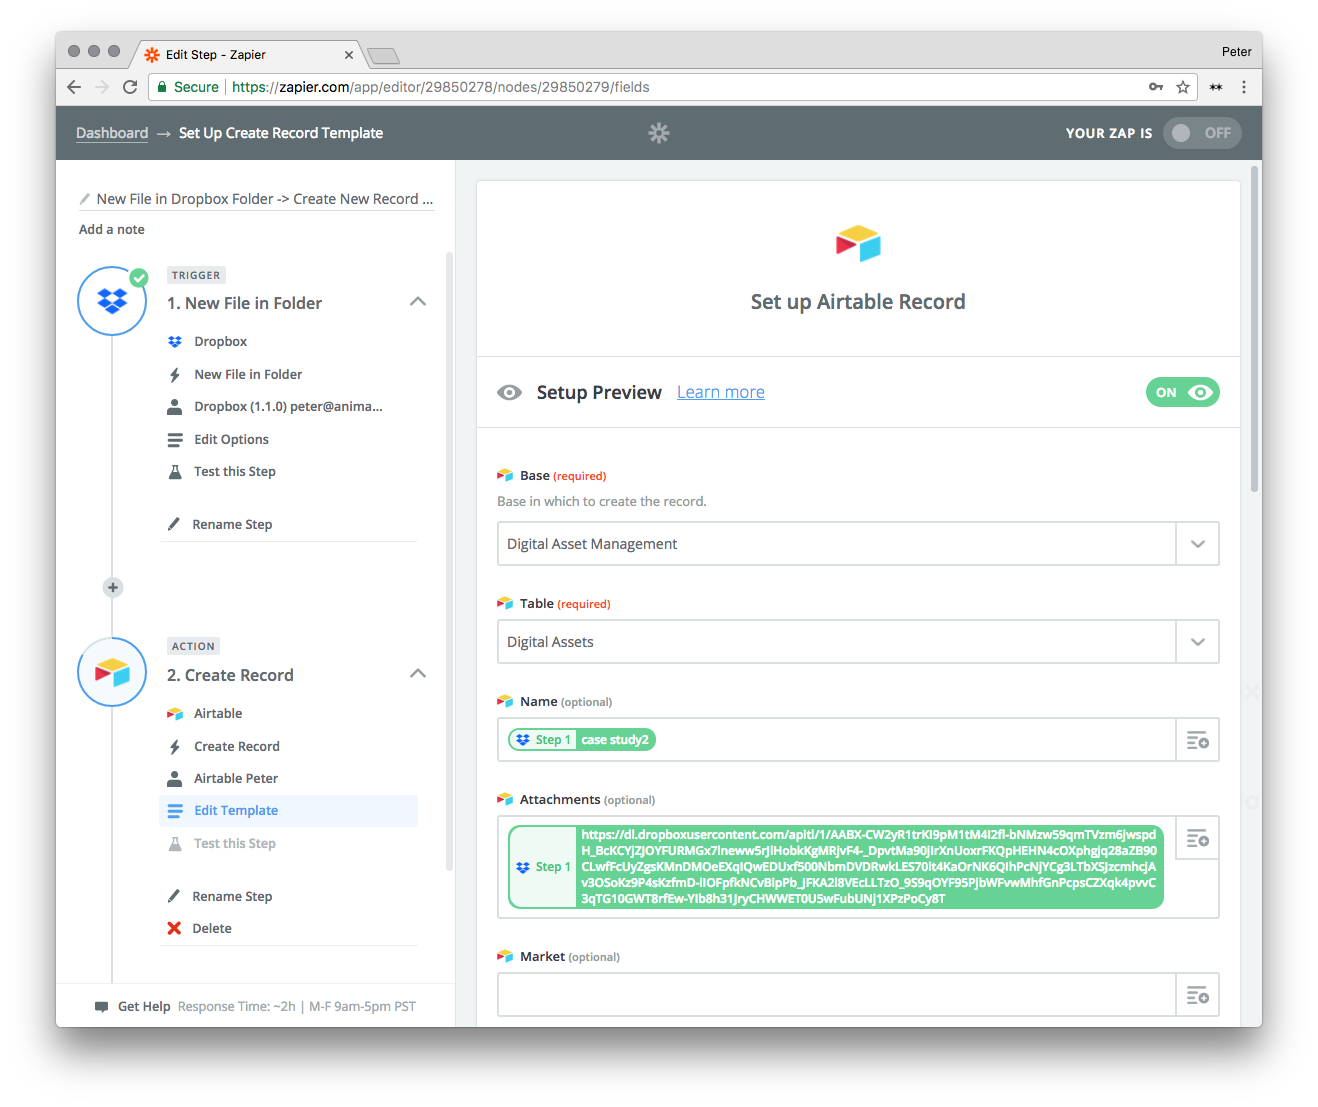
Task: Click the Step 1 Dropbox URL pill in Attachments
Action: tap(836, 867)
